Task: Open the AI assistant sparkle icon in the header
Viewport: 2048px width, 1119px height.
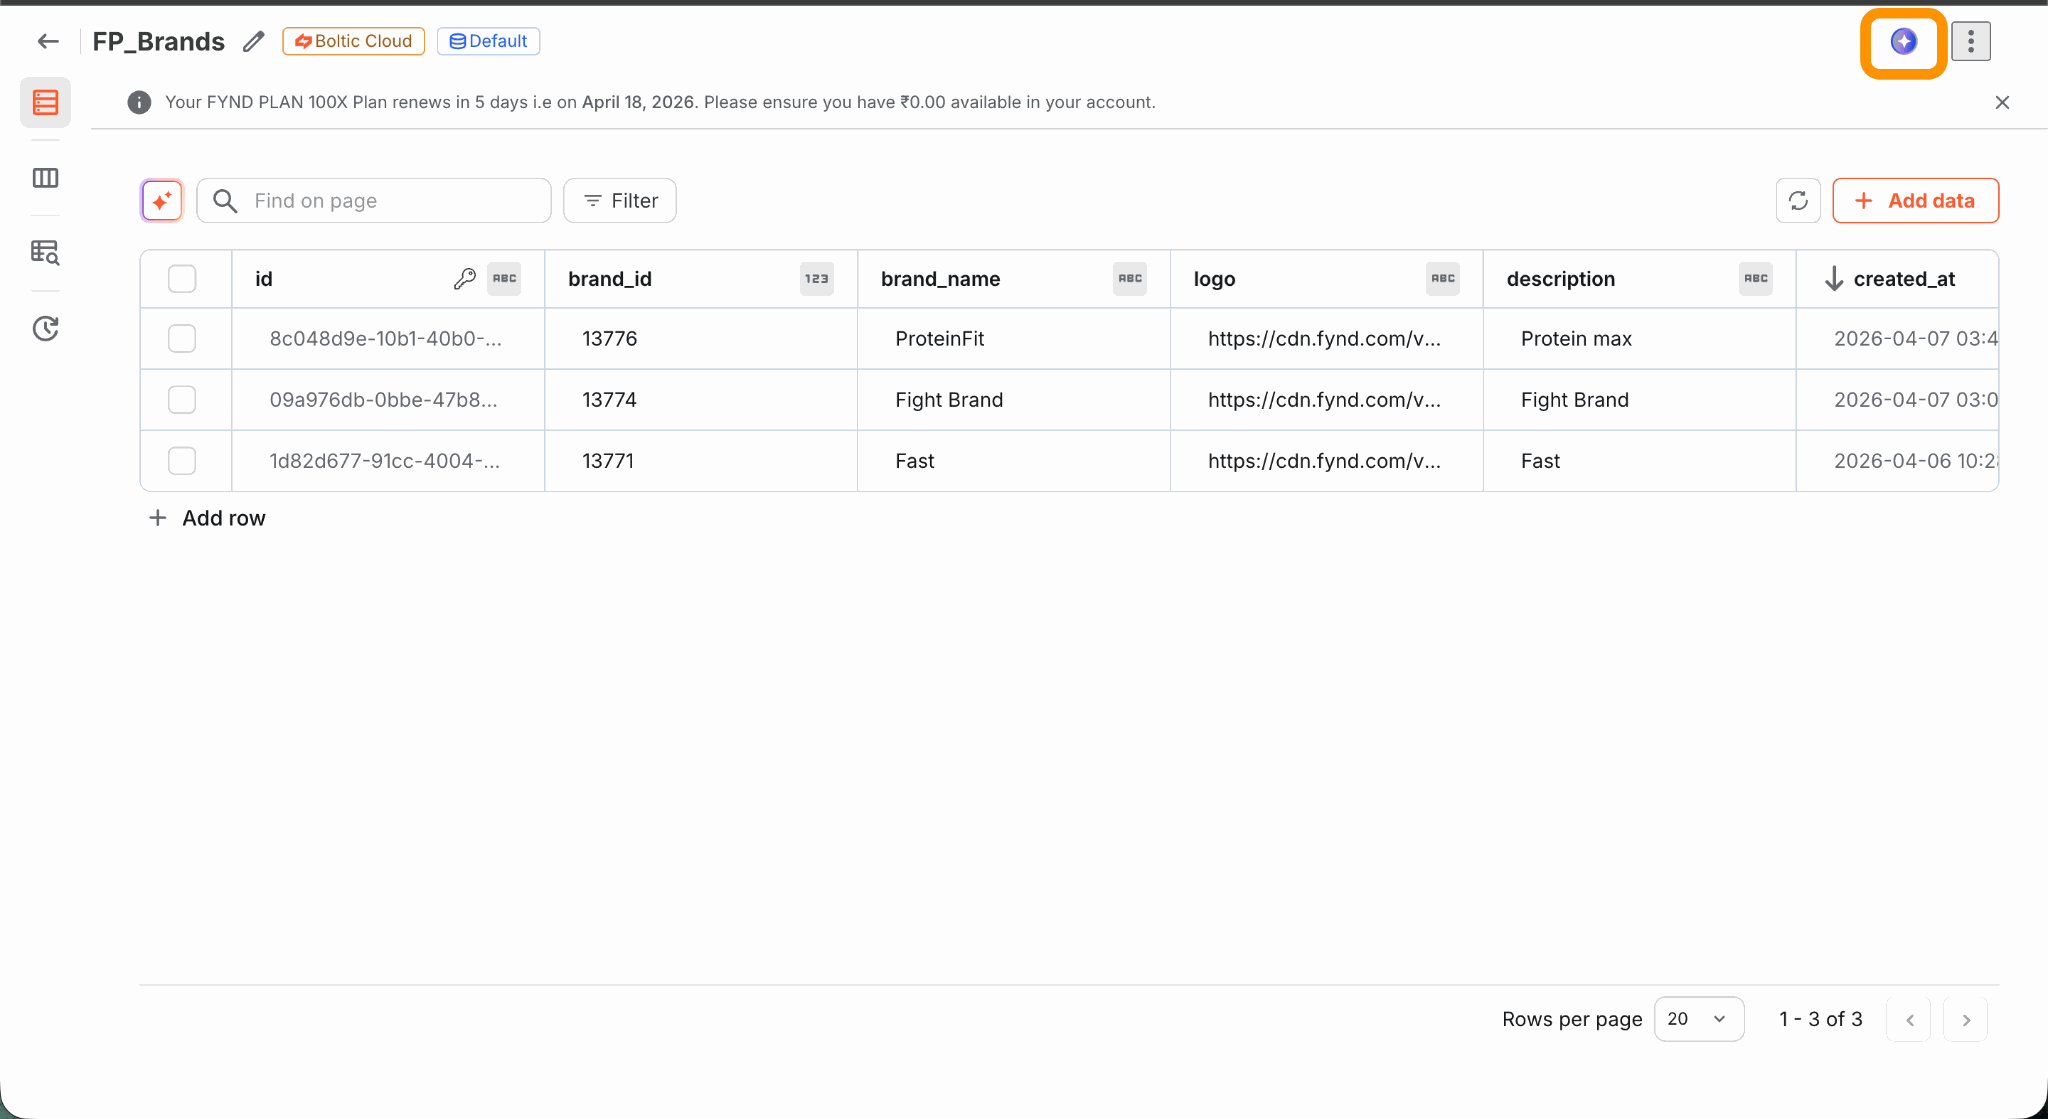Action: (1903, 41)
